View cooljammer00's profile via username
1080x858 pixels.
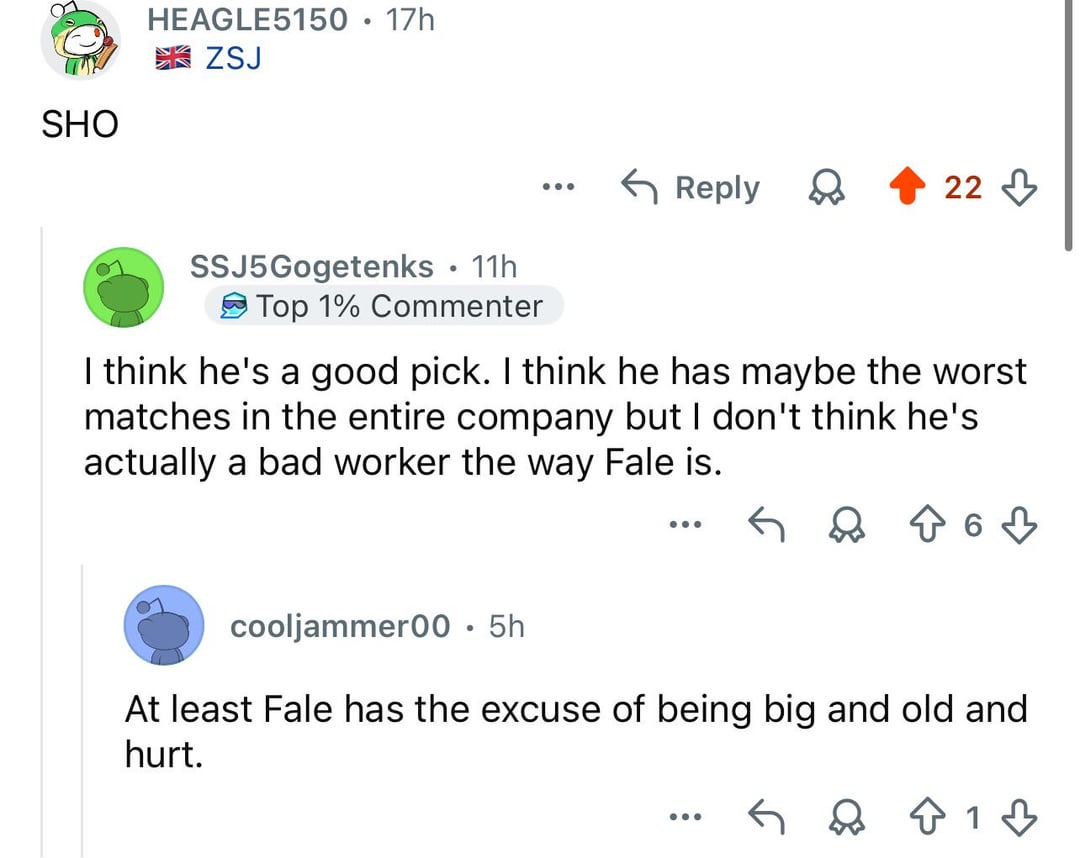coord(340,626)
